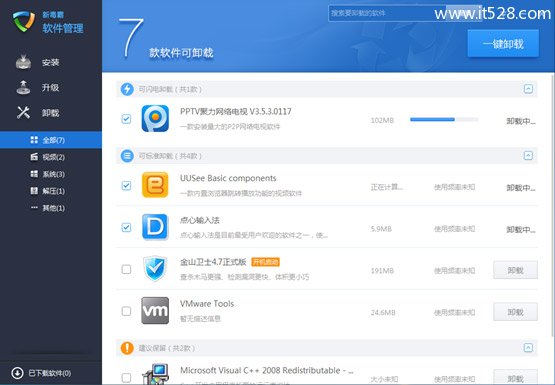Click the UUSee Basic components title
The image size is (555, 385).
tap(228, 178)
